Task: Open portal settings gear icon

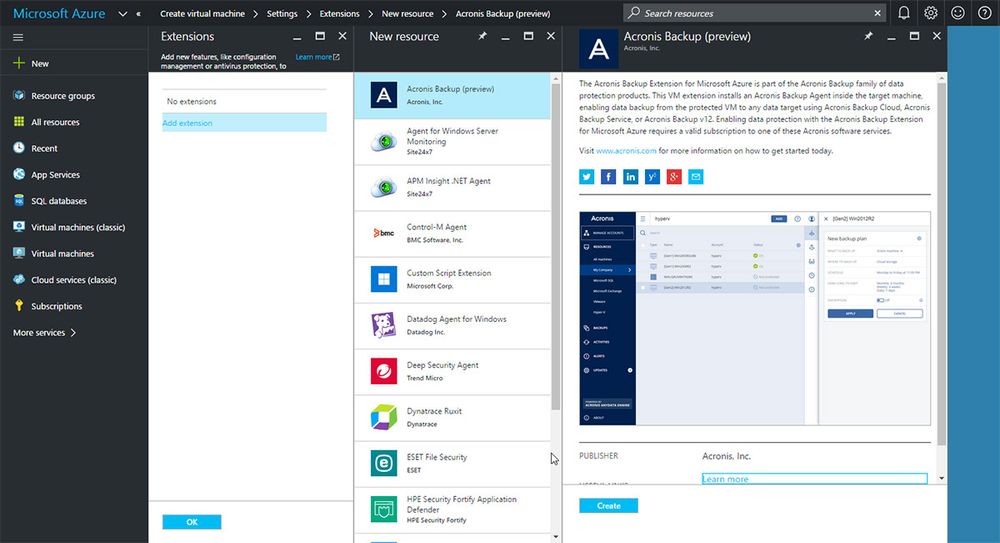Action: click(930, 13)
